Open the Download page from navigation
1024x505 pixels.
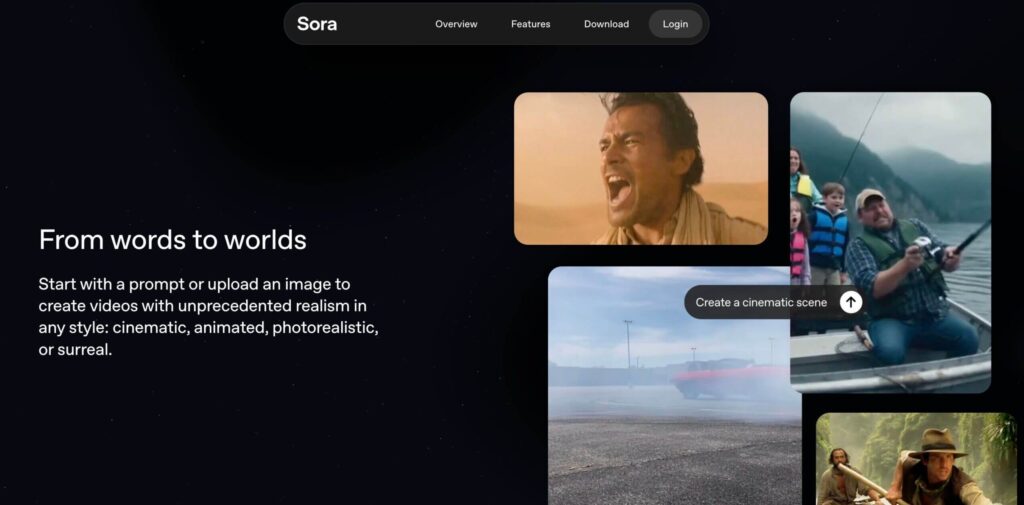(x=606, y=24)
